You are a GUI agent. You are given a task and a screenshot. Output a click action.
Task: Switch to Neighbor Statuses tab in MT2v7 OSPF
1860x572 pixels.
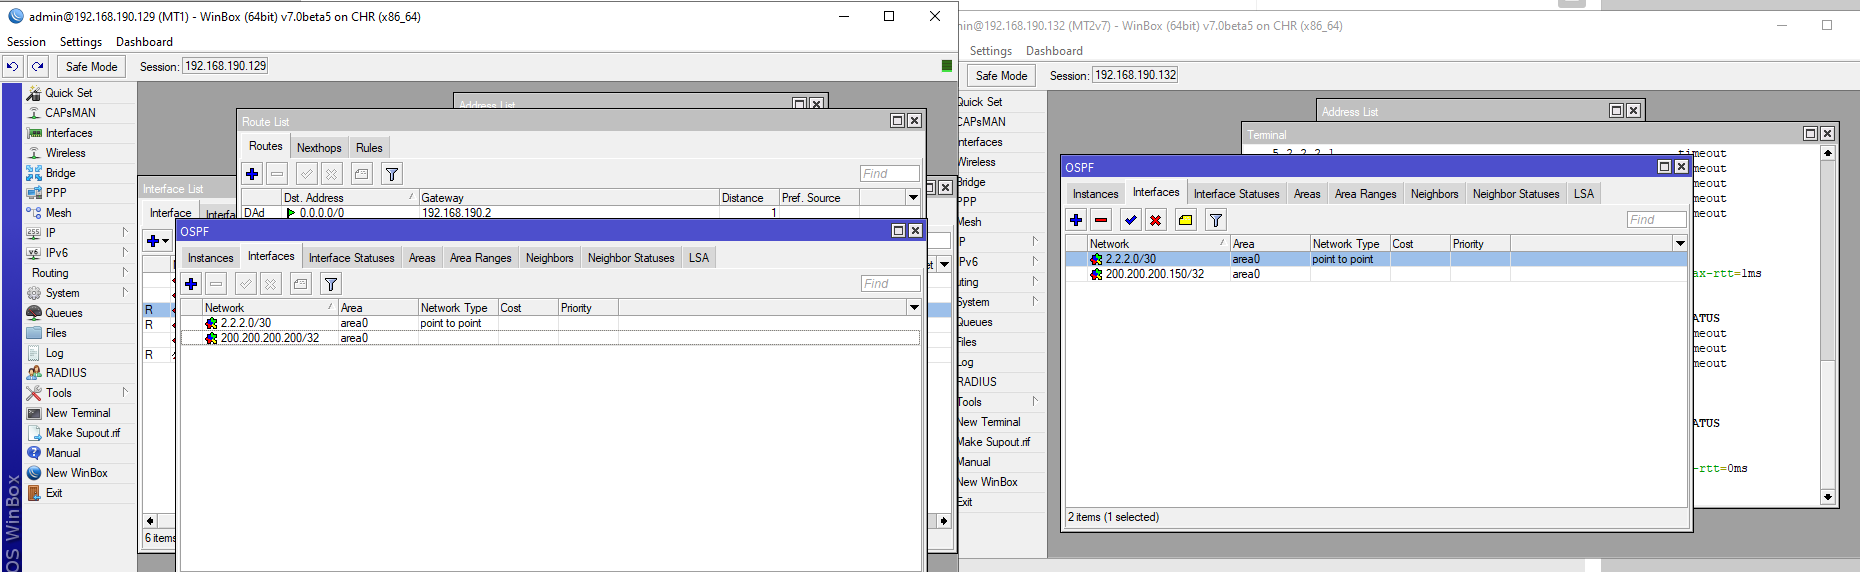pyautogui.click(x=1516, y=193)
